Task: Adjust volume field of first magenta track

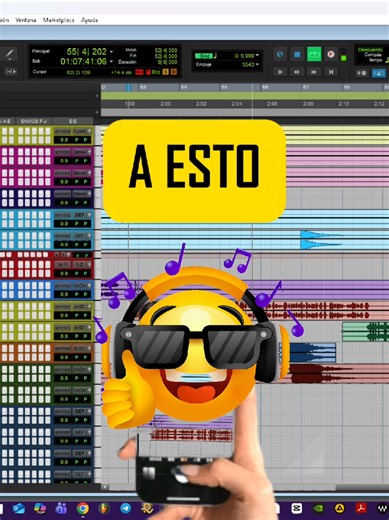Action: tap(63, 161)
